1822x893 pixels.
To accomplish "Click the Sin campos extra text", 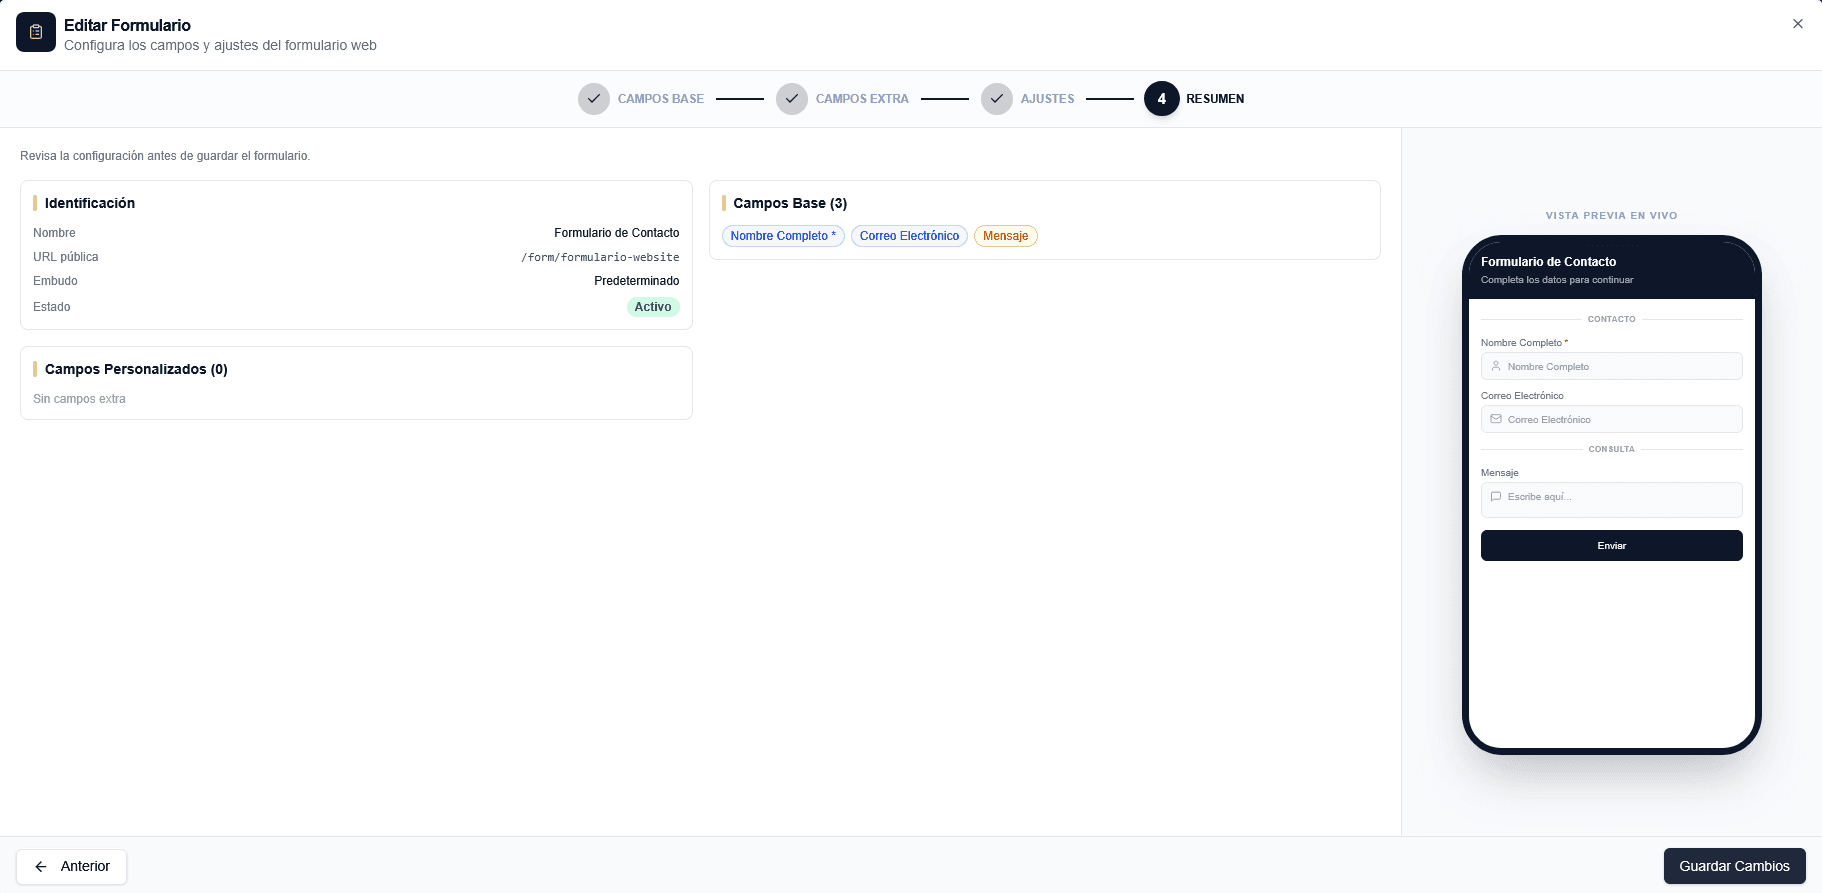I will click(79, 399).
